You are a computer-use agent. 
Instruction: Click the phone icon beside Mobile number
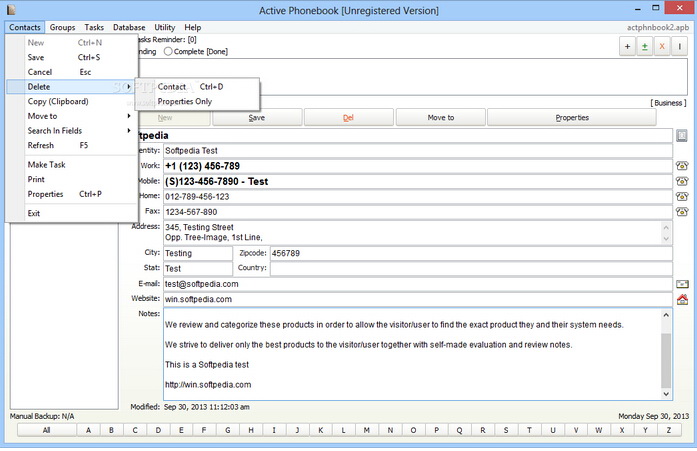682,181
